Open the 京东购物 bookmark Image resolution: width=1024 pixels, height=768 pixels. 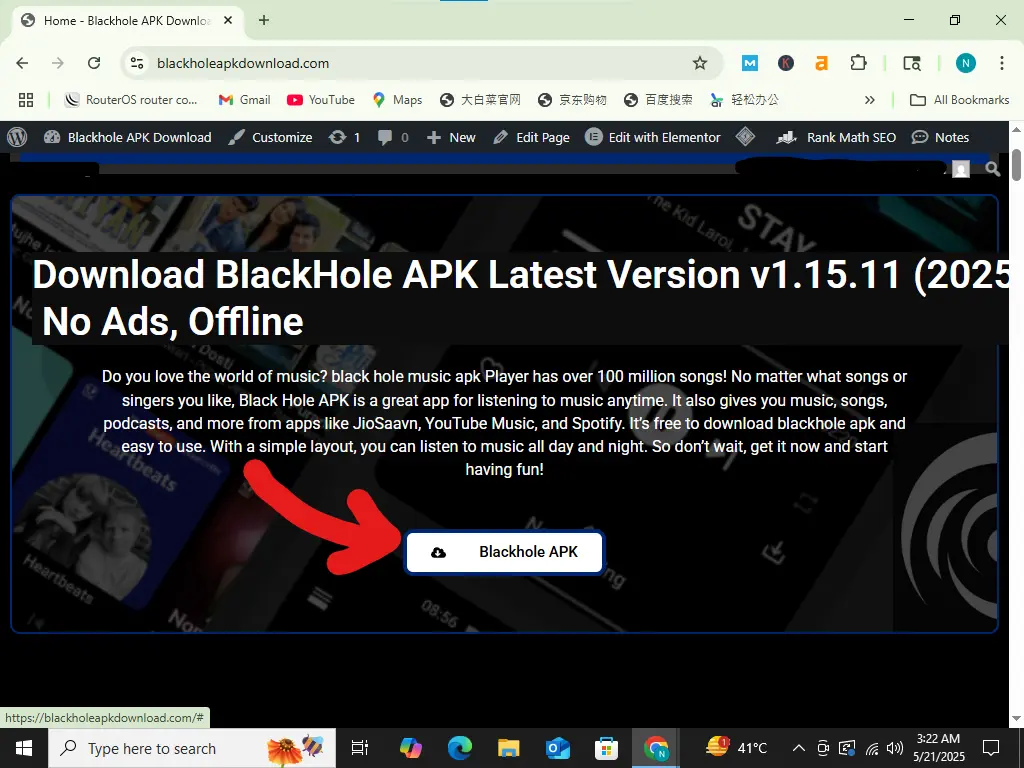(x=572, y=100)
